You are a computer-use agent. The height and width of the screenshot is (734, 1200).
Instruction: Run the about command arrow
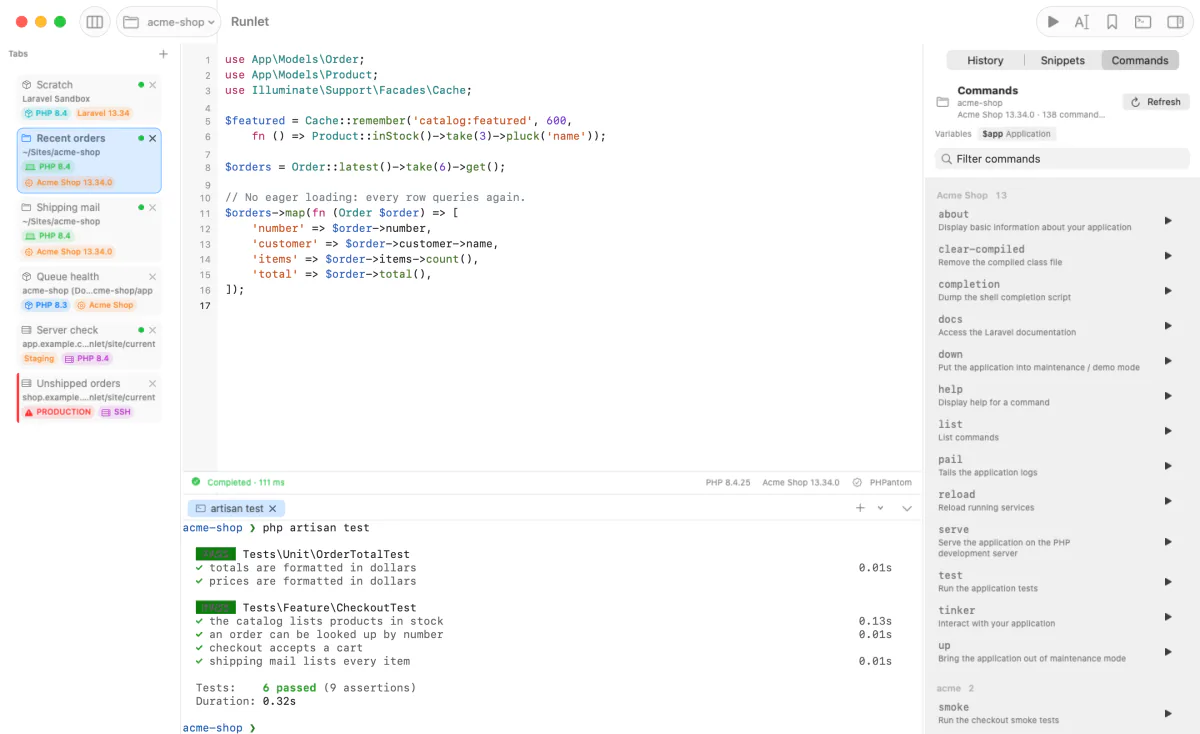click(x=1168, y=220)
